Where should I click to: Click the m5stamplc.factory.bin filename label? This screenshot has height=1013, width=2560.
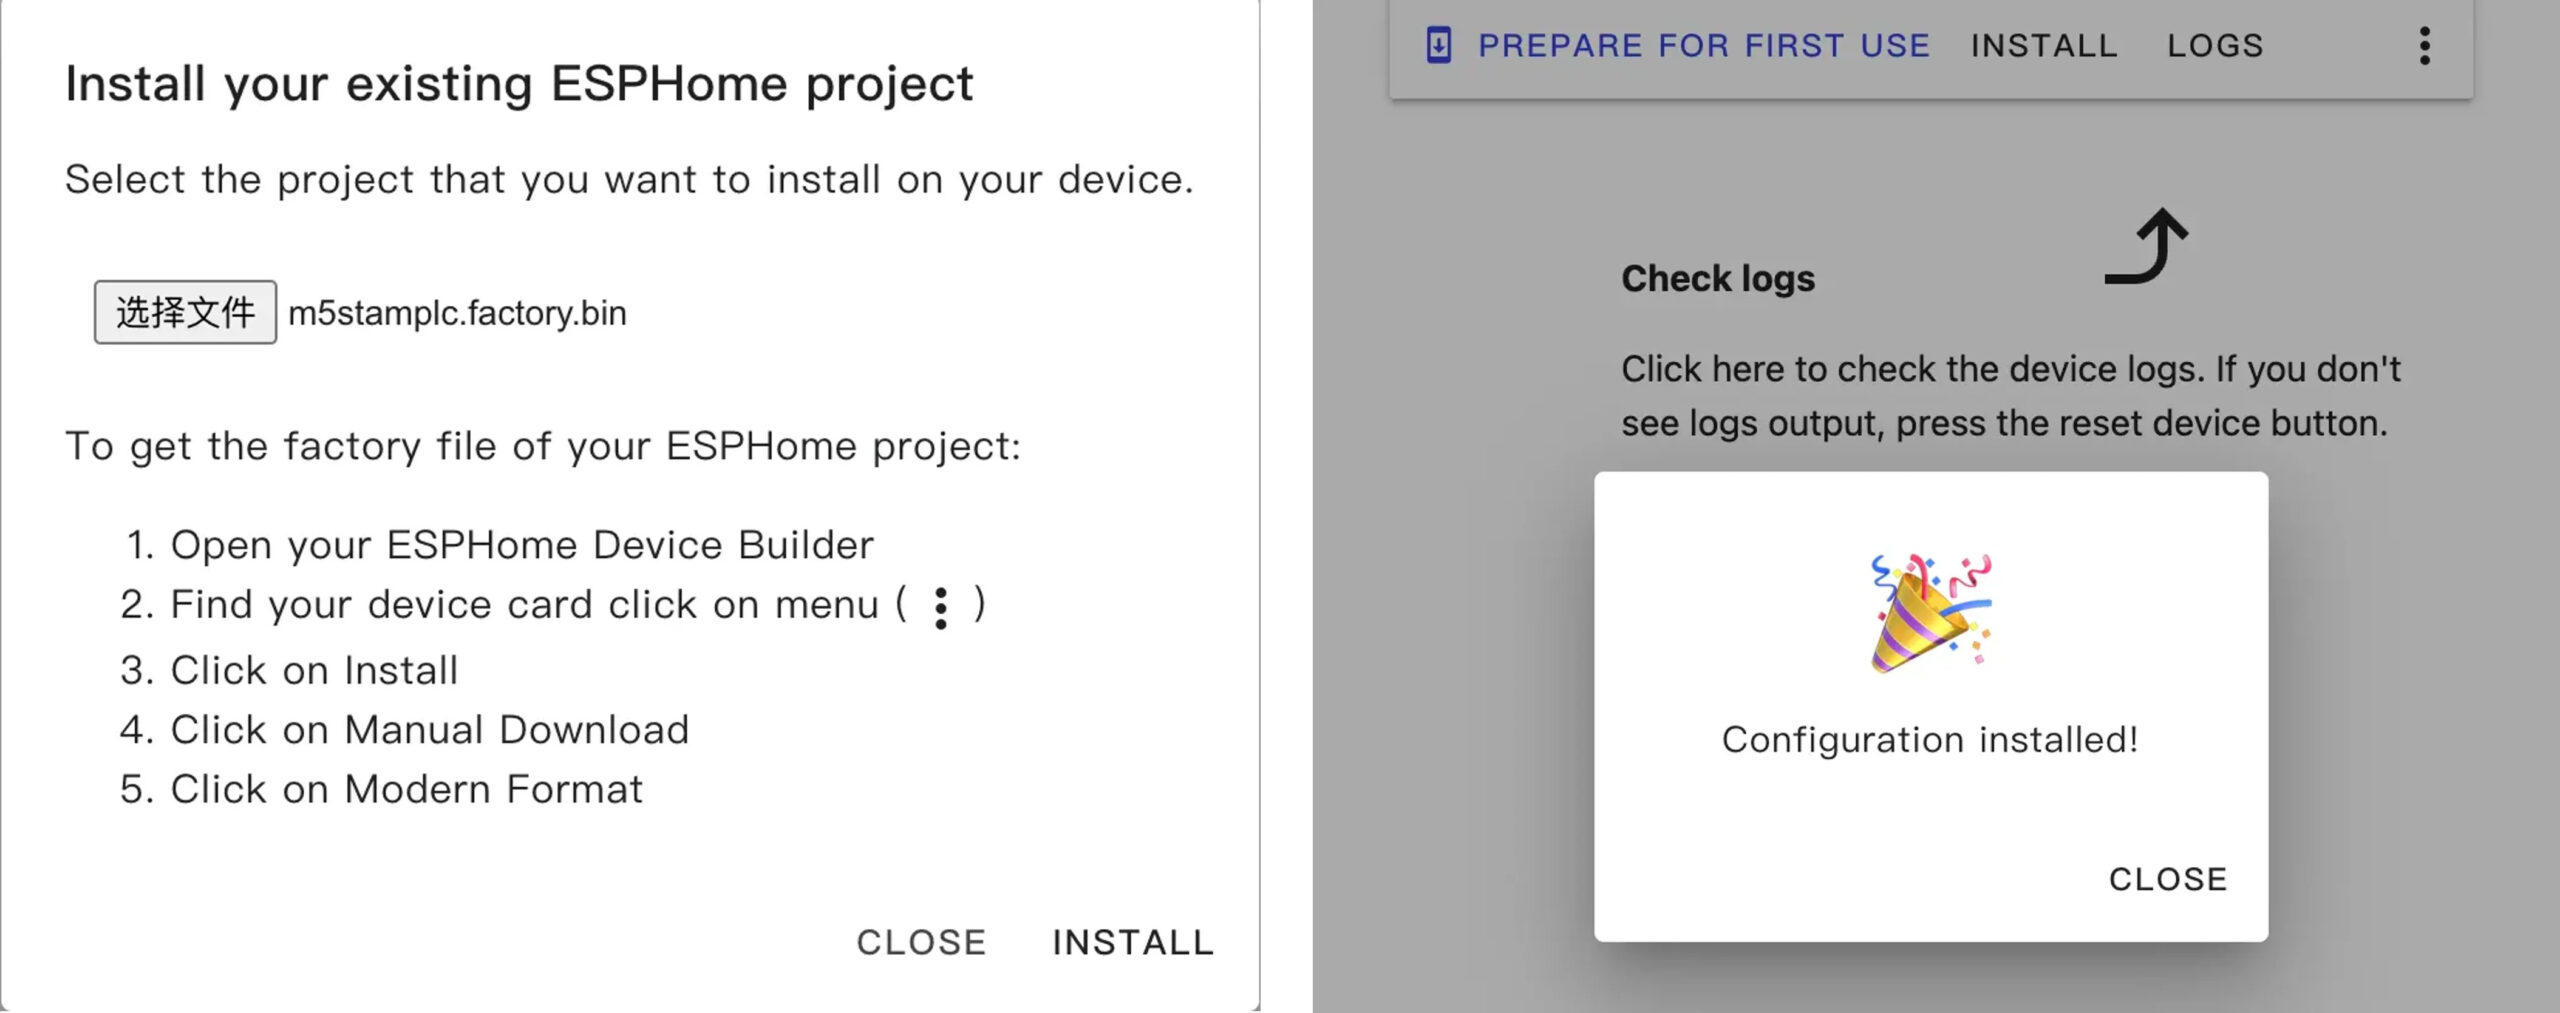point(457,313)
